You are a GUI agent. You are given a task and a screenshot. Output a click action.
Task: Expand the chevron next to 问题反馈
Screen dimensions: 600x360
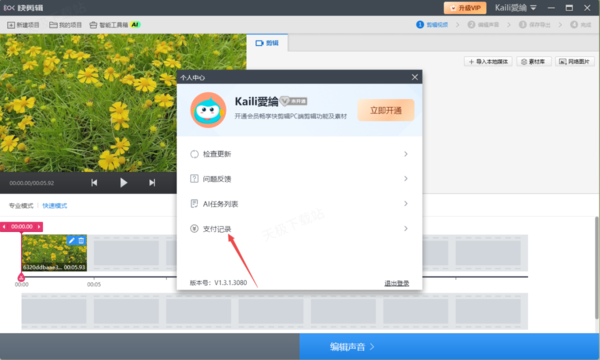(x=406, y=179)
